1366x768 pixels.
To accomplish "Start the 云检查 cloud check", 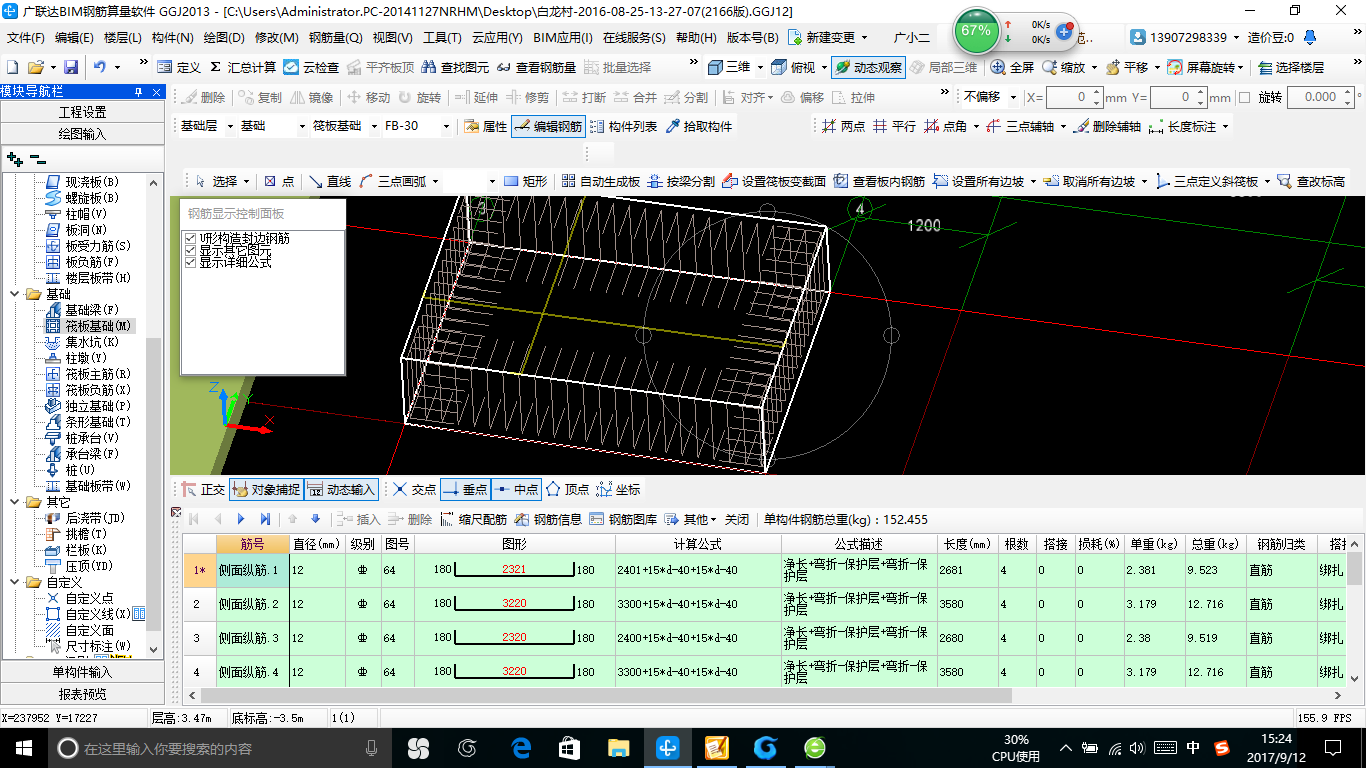I will coord(311,67).
